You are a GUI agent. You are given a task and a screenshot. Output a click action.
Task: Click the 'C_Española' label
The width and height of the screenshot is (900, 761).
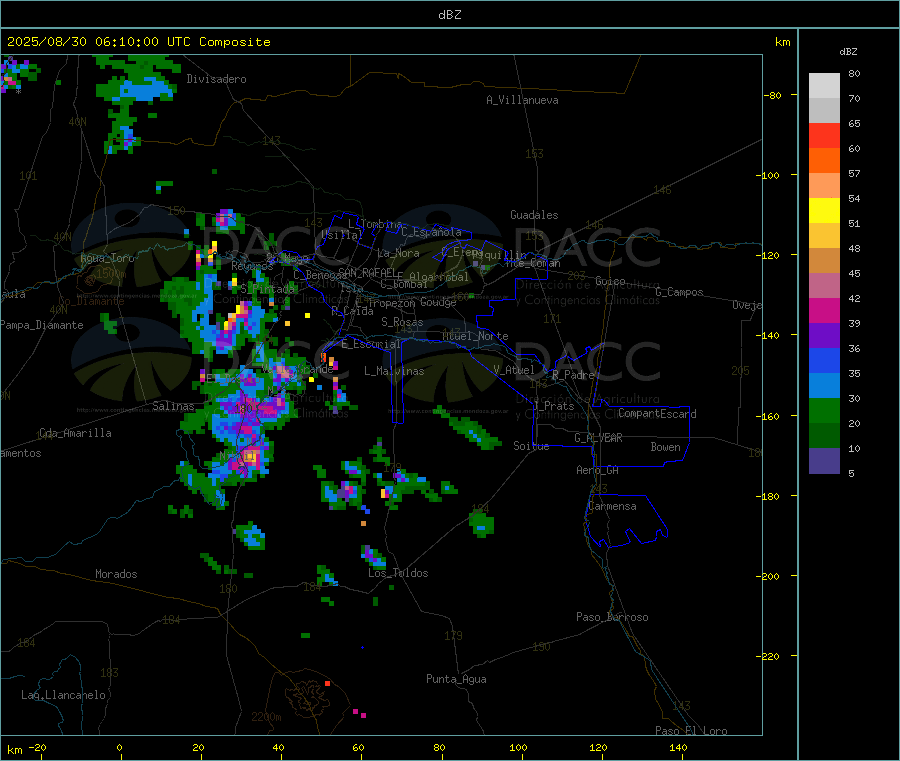(431, 232)
